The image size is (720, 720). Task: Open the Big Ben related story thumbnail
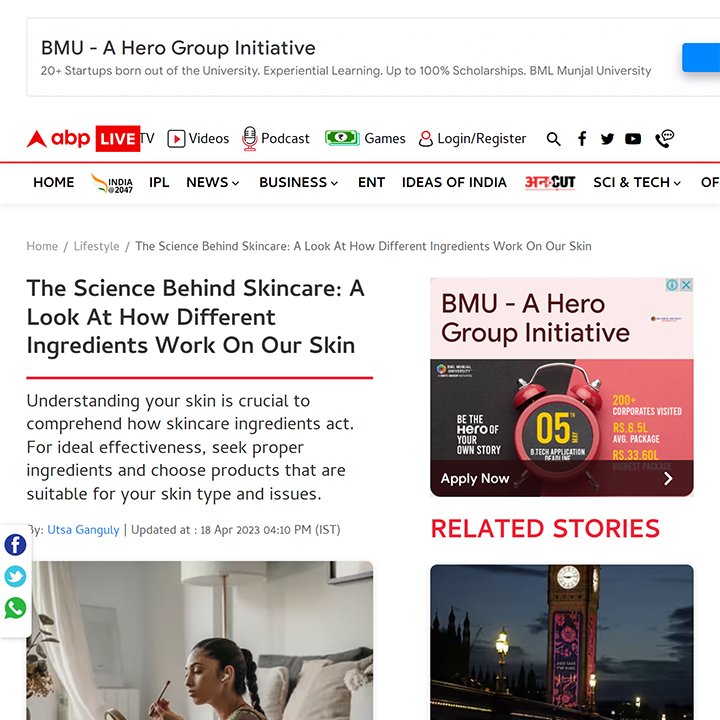(562, 642)
